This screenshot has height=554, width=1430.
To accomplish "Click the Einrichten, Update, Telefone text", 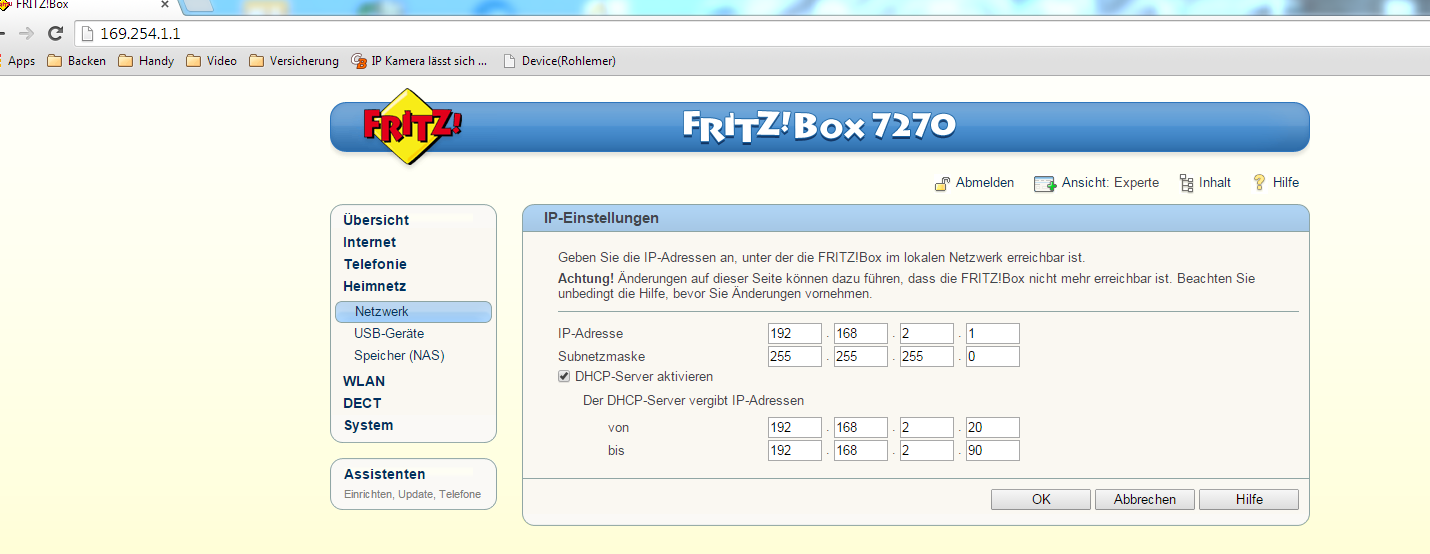I will click(x=413, y=495).
